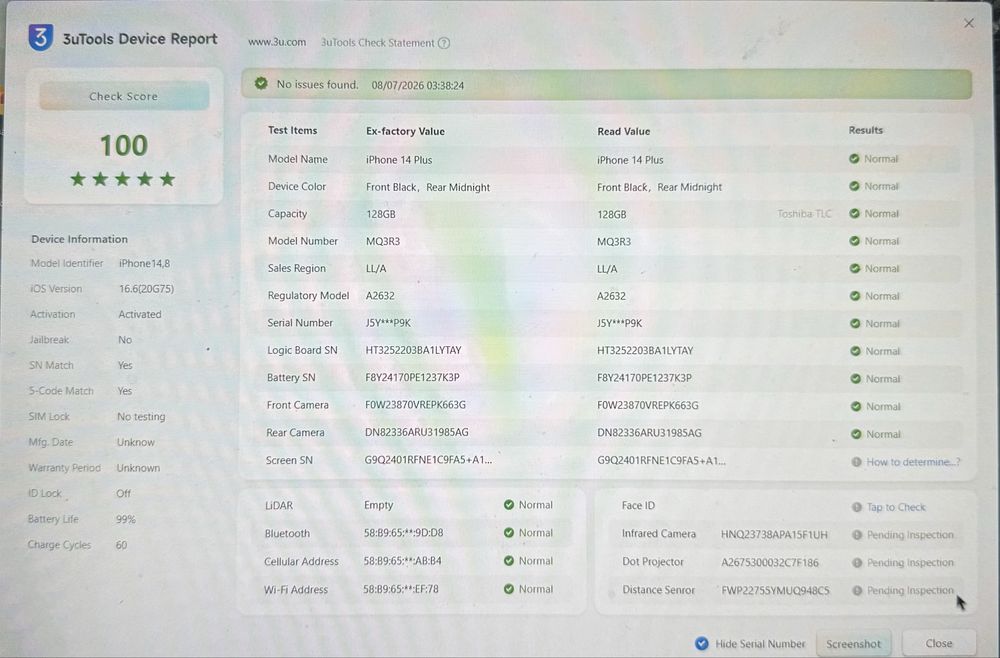1000x658 pixels.
Task: Click Normal status icon in Sales Region row
Action: [855, 268]
